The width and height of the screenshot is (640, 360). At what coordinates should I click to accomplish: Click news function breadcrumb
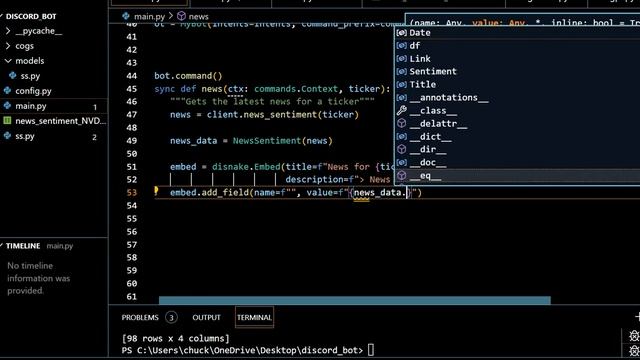point(199,16)
